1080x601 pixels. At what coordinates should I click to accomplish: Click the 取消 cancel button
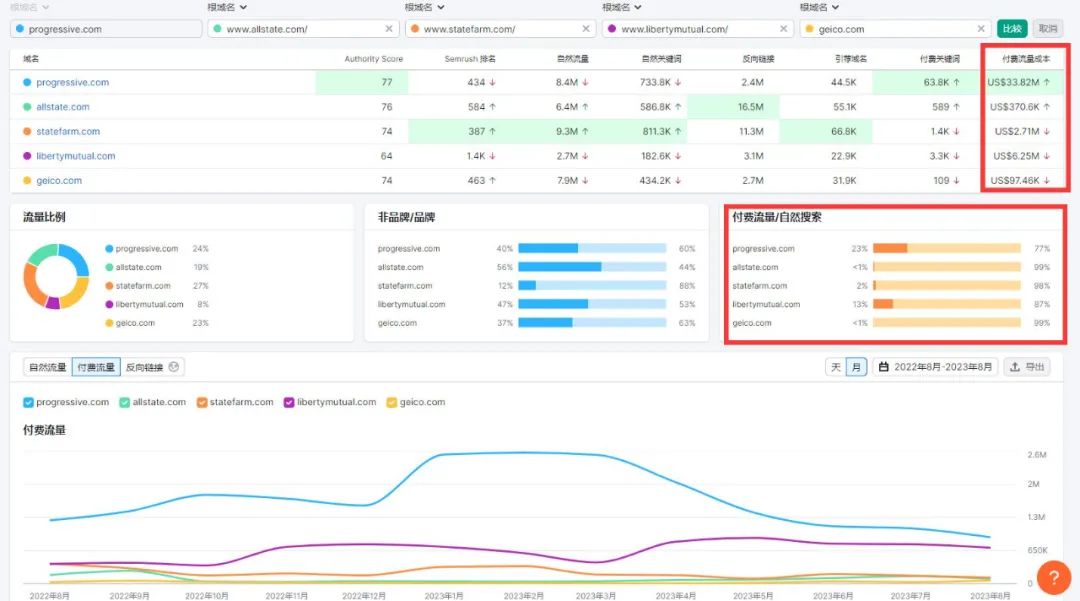tap(1048, 28)
